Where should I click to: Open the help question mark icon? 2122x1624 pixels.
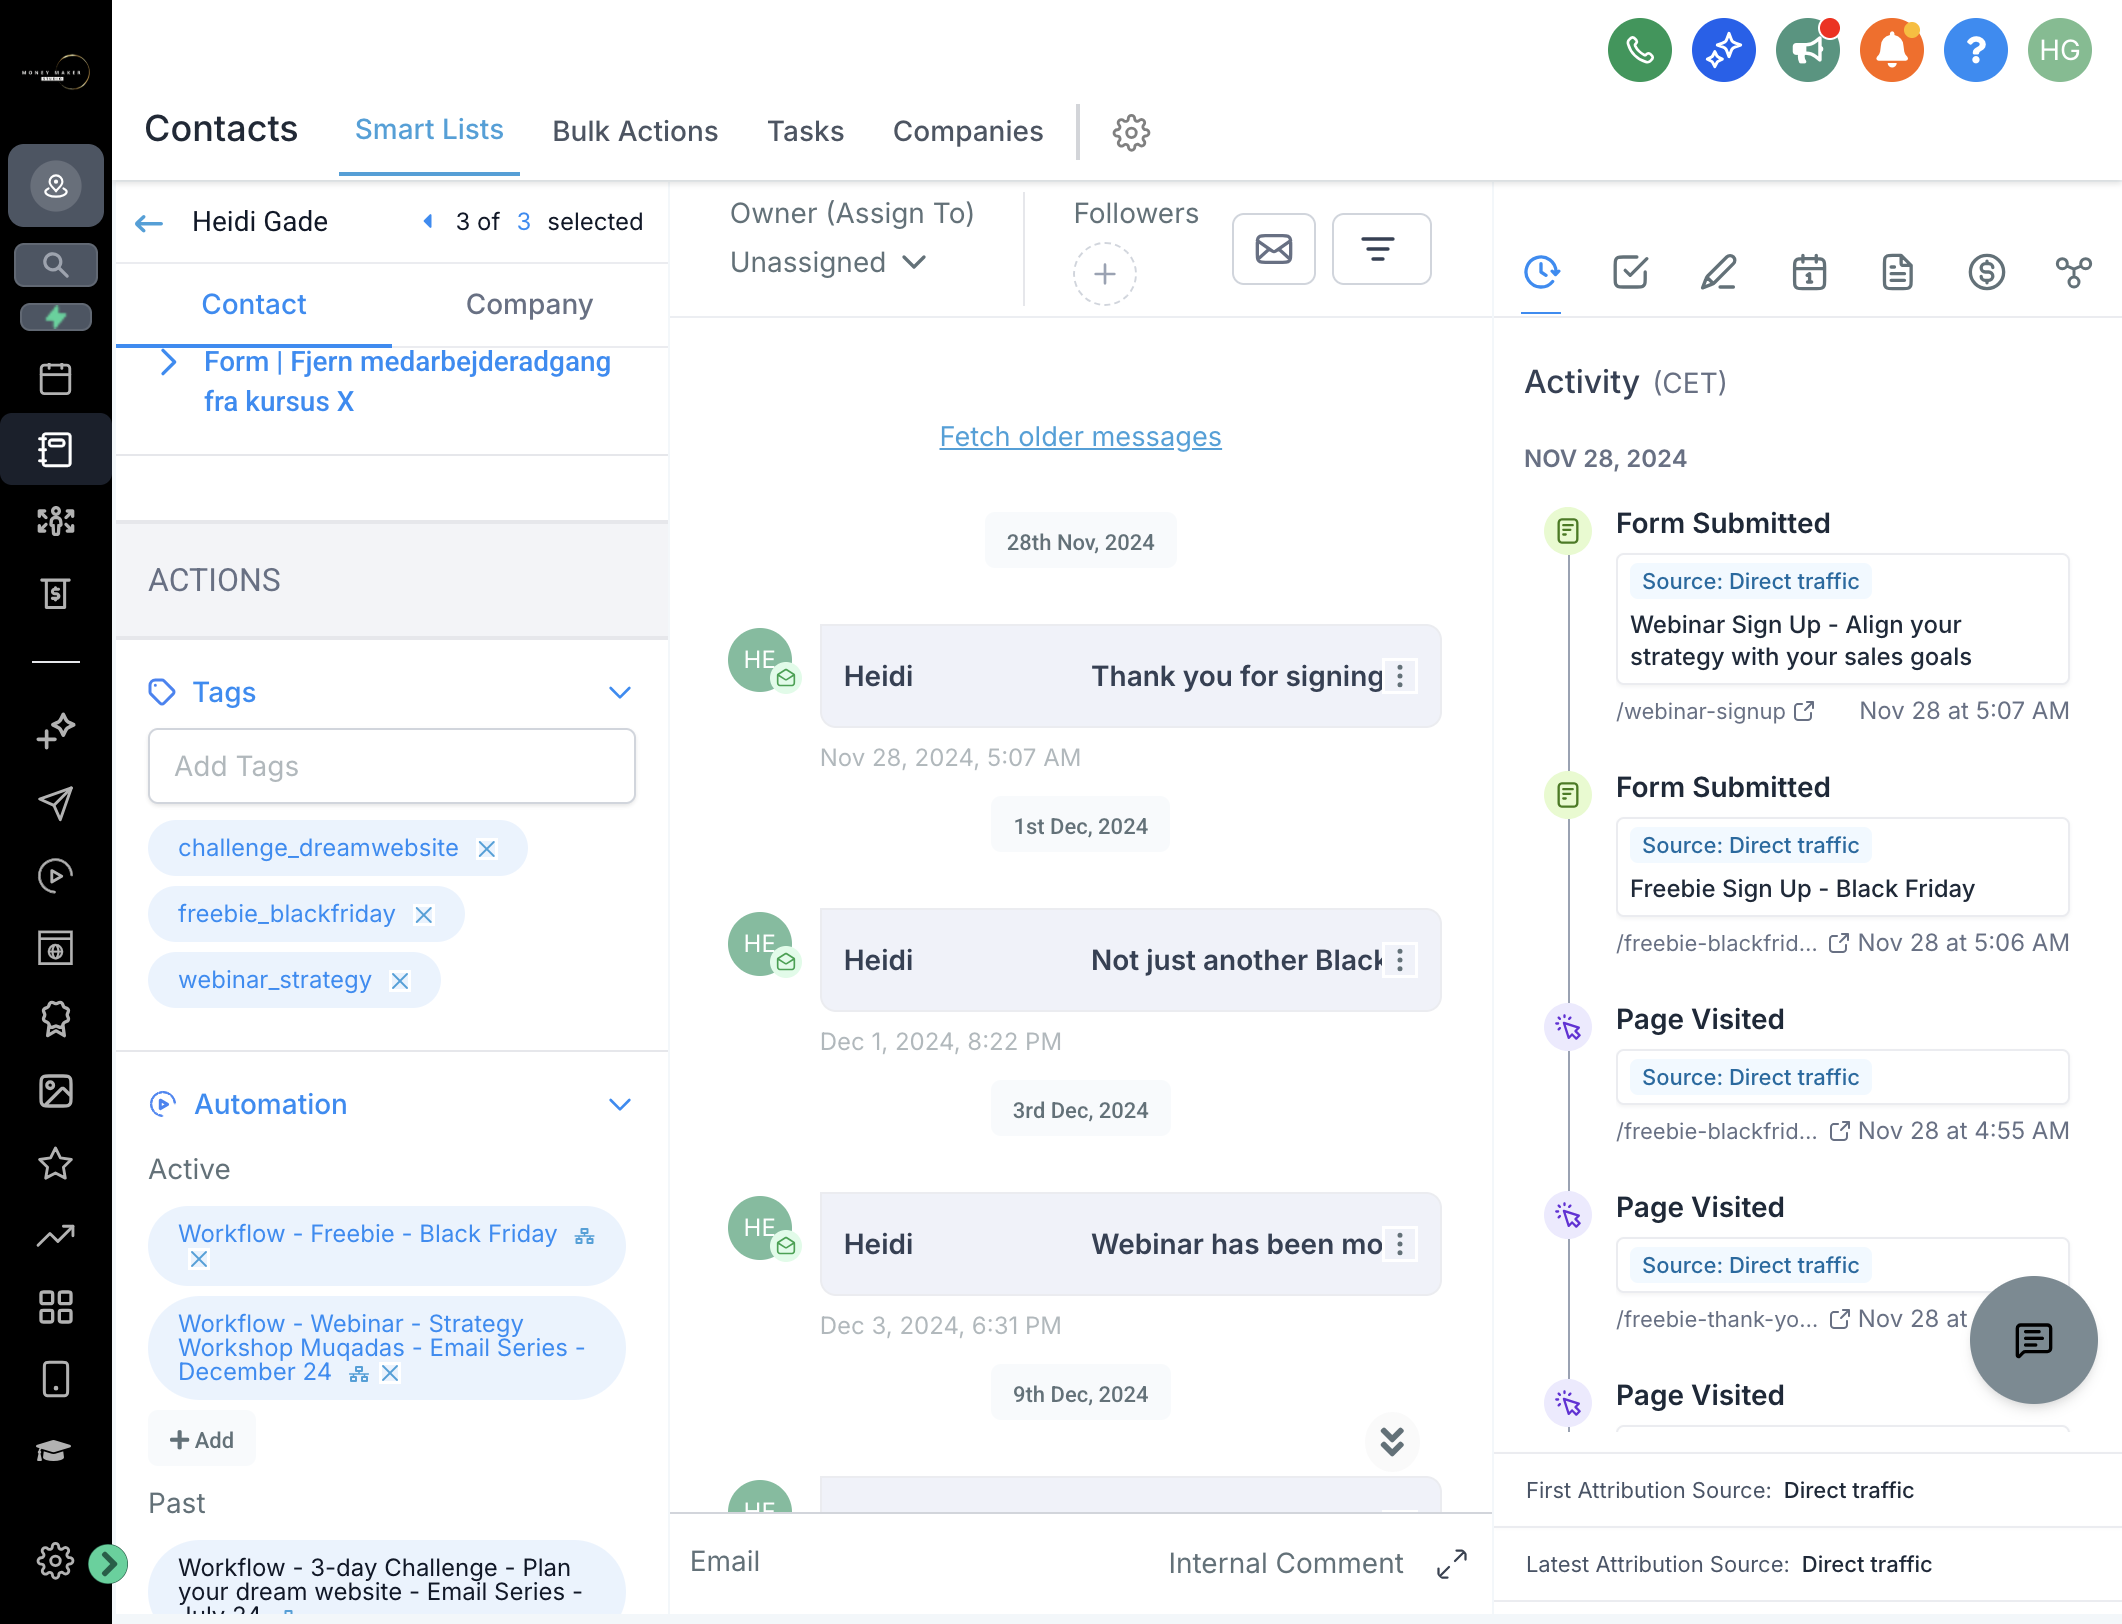(x=1975, y=50)
